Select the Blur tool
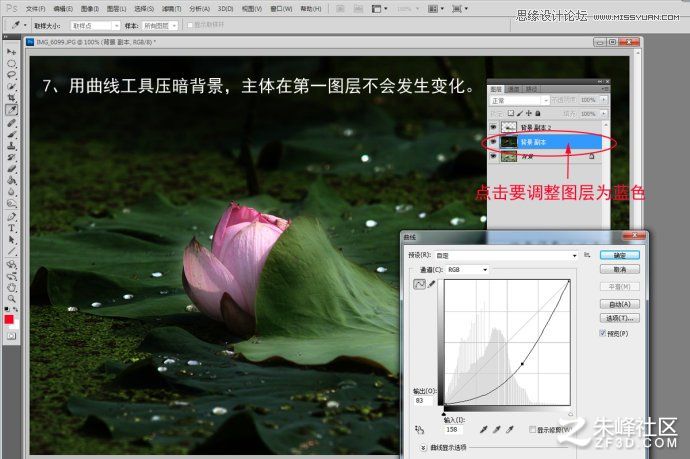The height and width of the screenshot is (459, 690). tap(11, 192)
